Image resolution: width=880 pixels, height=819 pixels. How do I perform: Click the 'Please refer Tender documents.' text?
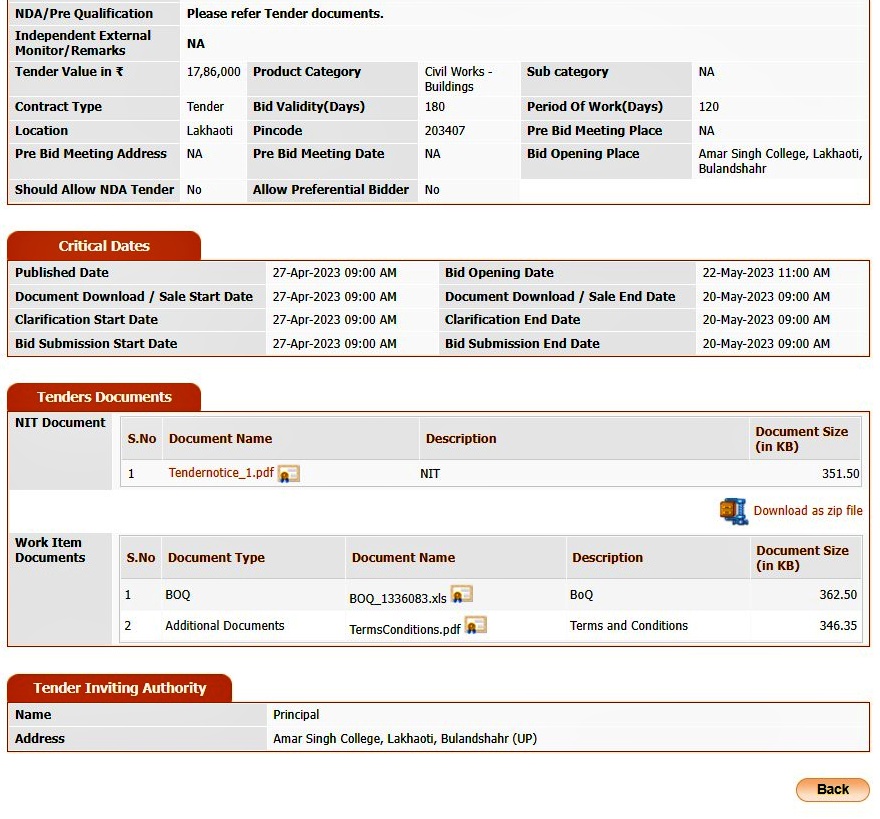coord(285,13)
